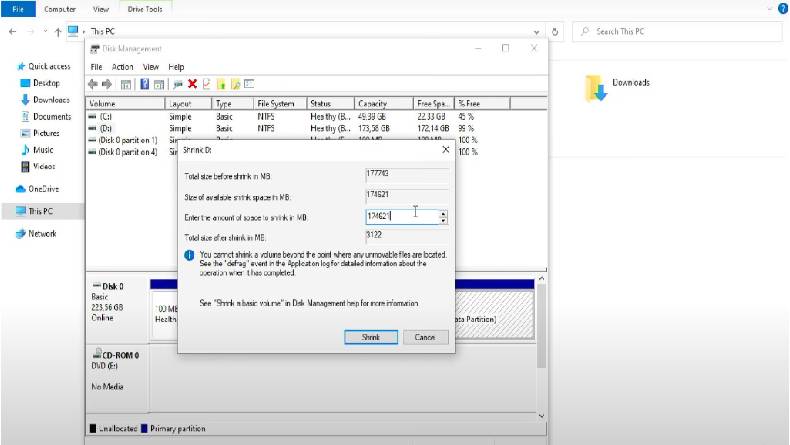Expand the address bar history dropdown

(536, 32)
